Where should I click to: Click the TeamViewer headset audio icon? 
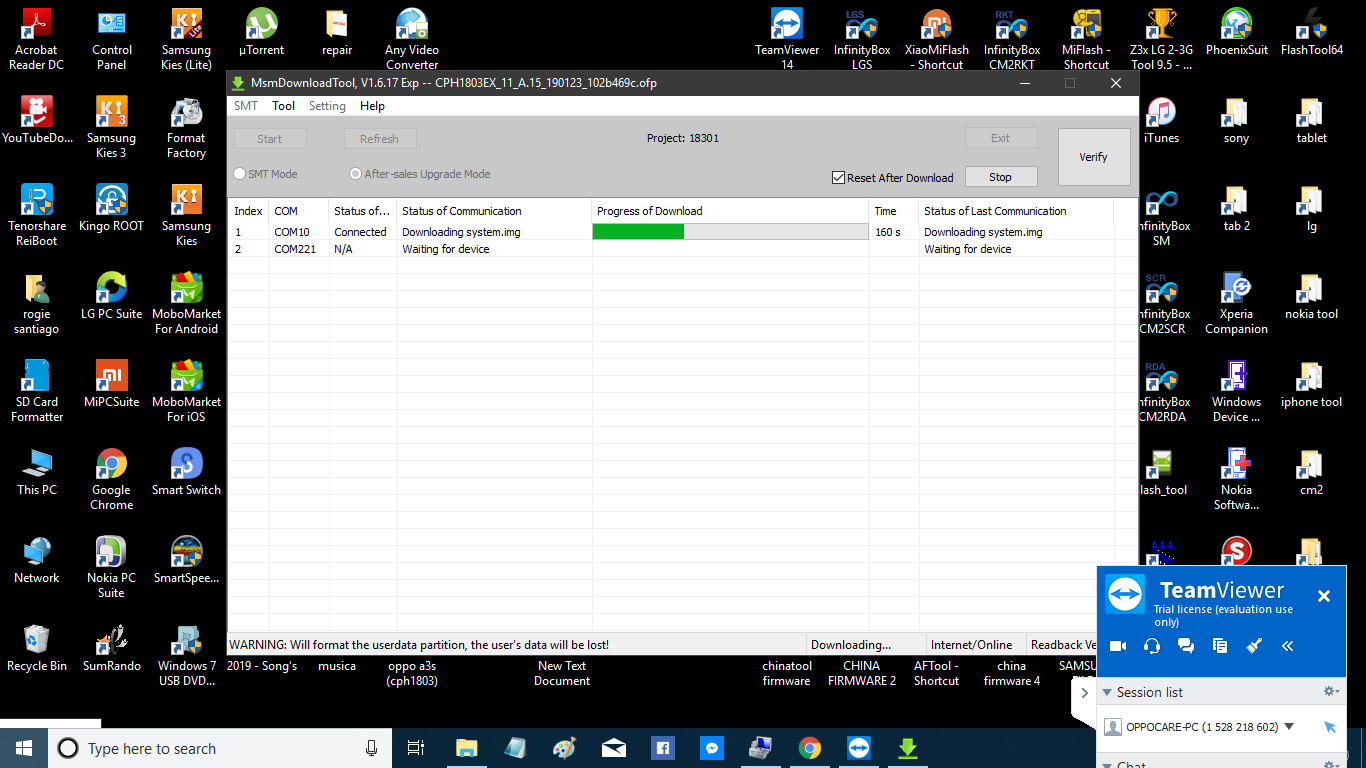tap(1152, 646)
